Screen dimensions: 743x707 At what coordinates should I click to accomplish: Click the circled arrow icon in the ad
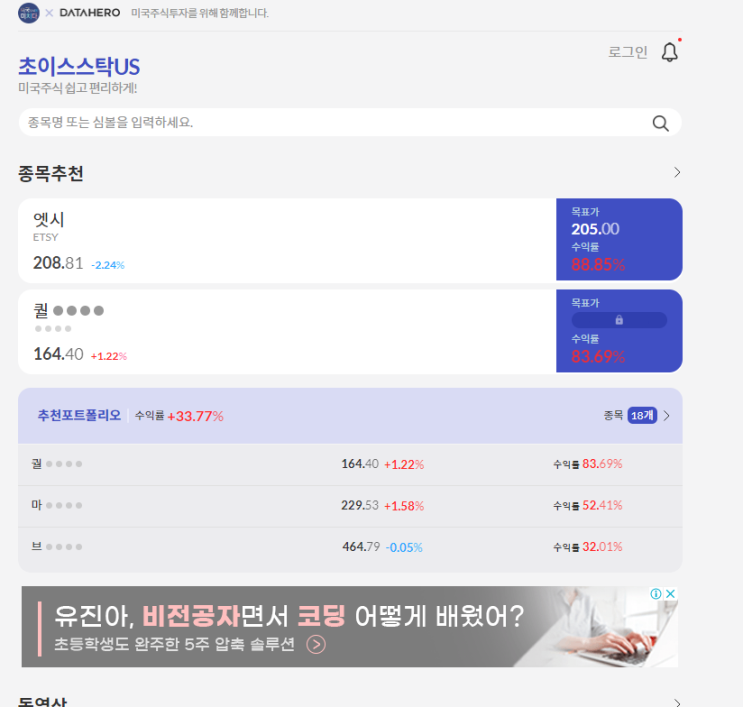pyautogui.click(x=316, y=644)
